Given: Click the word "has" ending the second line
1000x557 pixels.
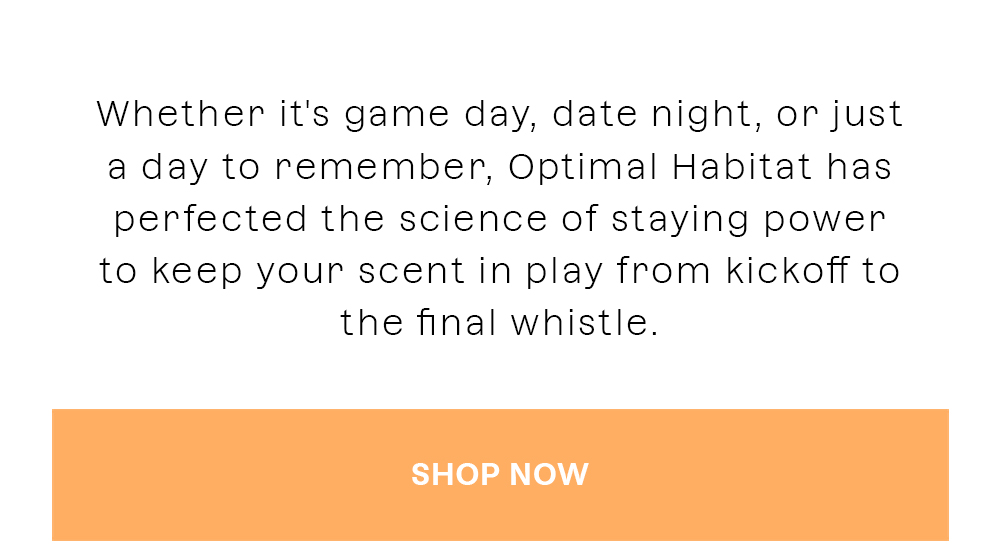Looking at the screenshot, I should point(859,167).
